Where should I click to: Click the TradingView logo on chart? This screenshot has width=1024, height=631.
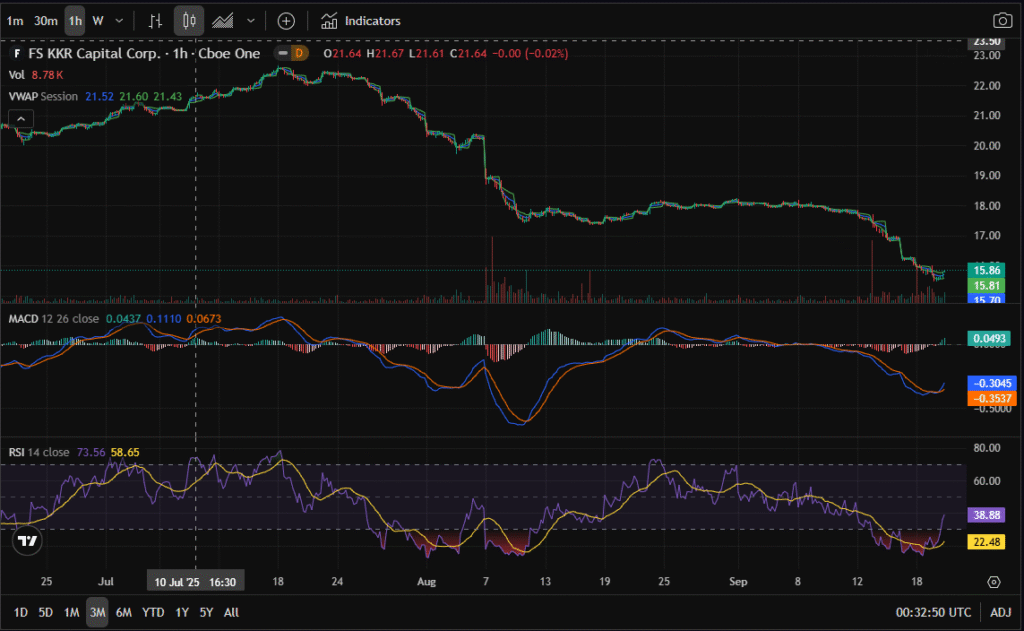pyautogui.click(x=28, y=541)
